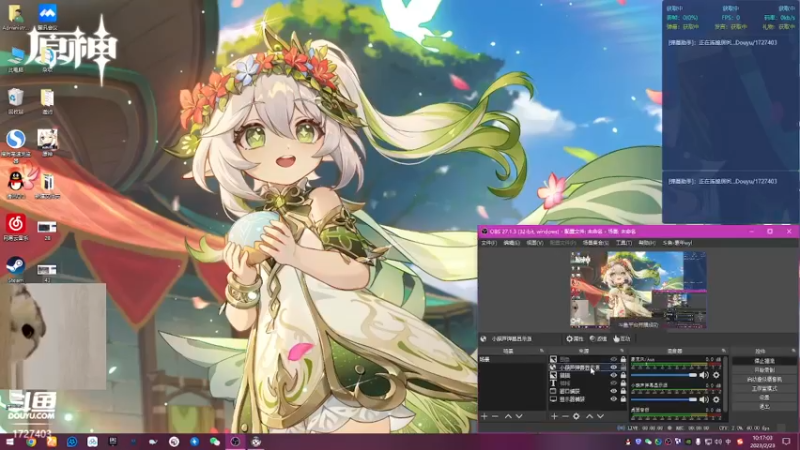Image resolution: width=800 pixels, height=450 pixels.
Task: Select 显示器捕获 source row
Action: point(587,399)
